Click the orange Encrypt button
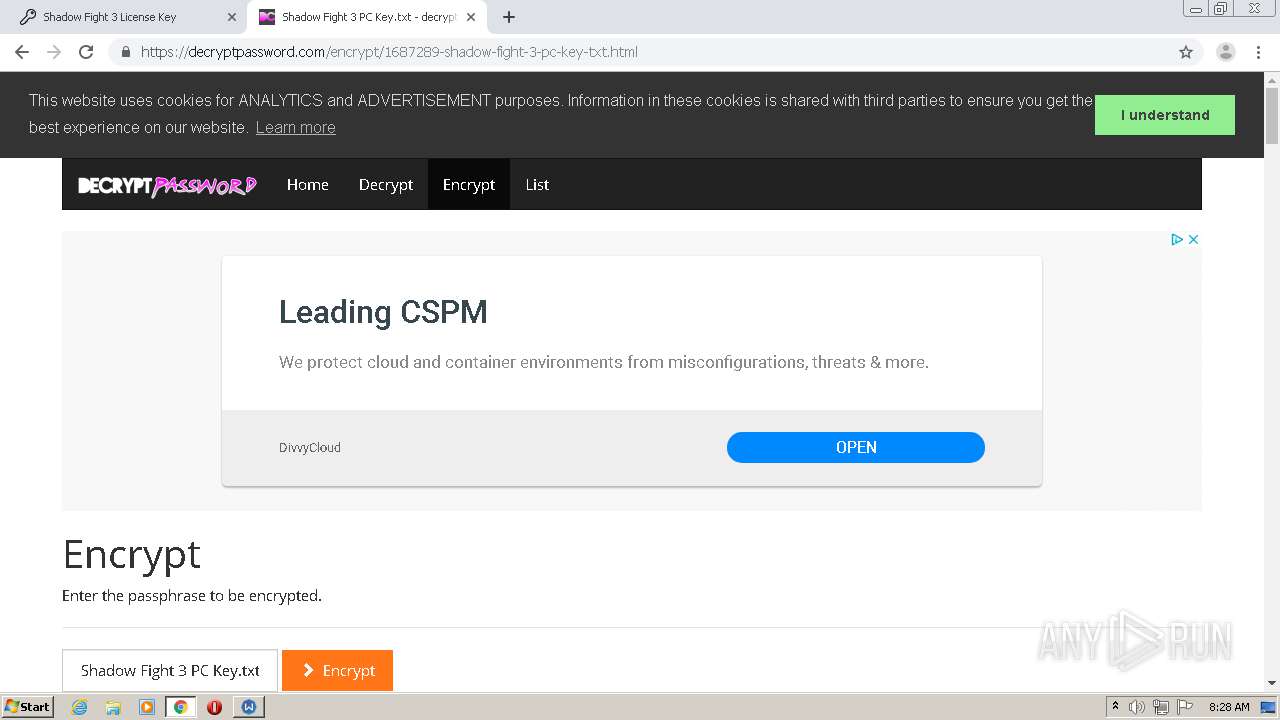This screenshot has height=720, width=1280. pyautogui.click(x=338, y=670)
